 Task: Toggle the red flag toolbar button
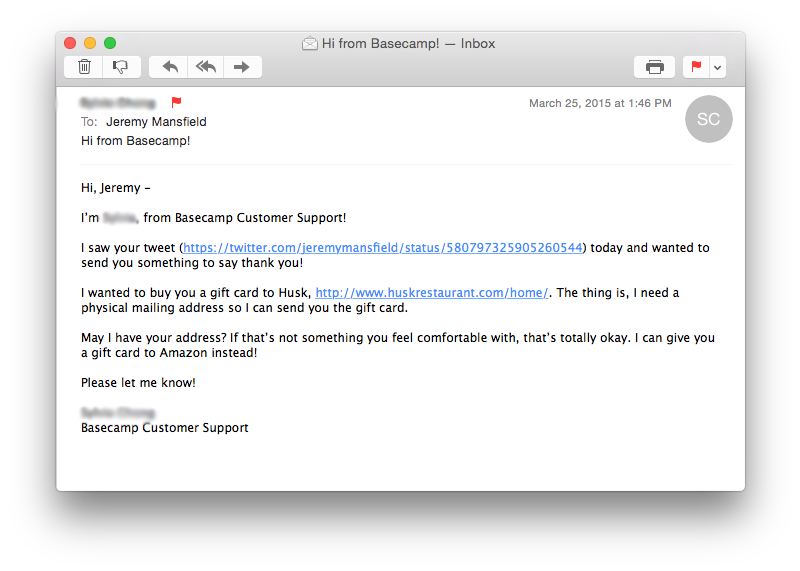696,67
